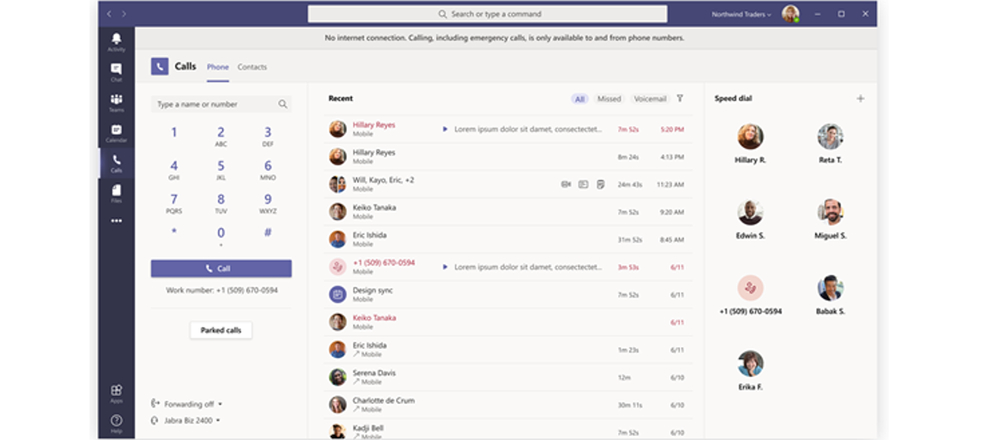The width and height of the screenshot is (999, 440).
Task: Call Reta T. from speed dial
Action: pos(830,144)
